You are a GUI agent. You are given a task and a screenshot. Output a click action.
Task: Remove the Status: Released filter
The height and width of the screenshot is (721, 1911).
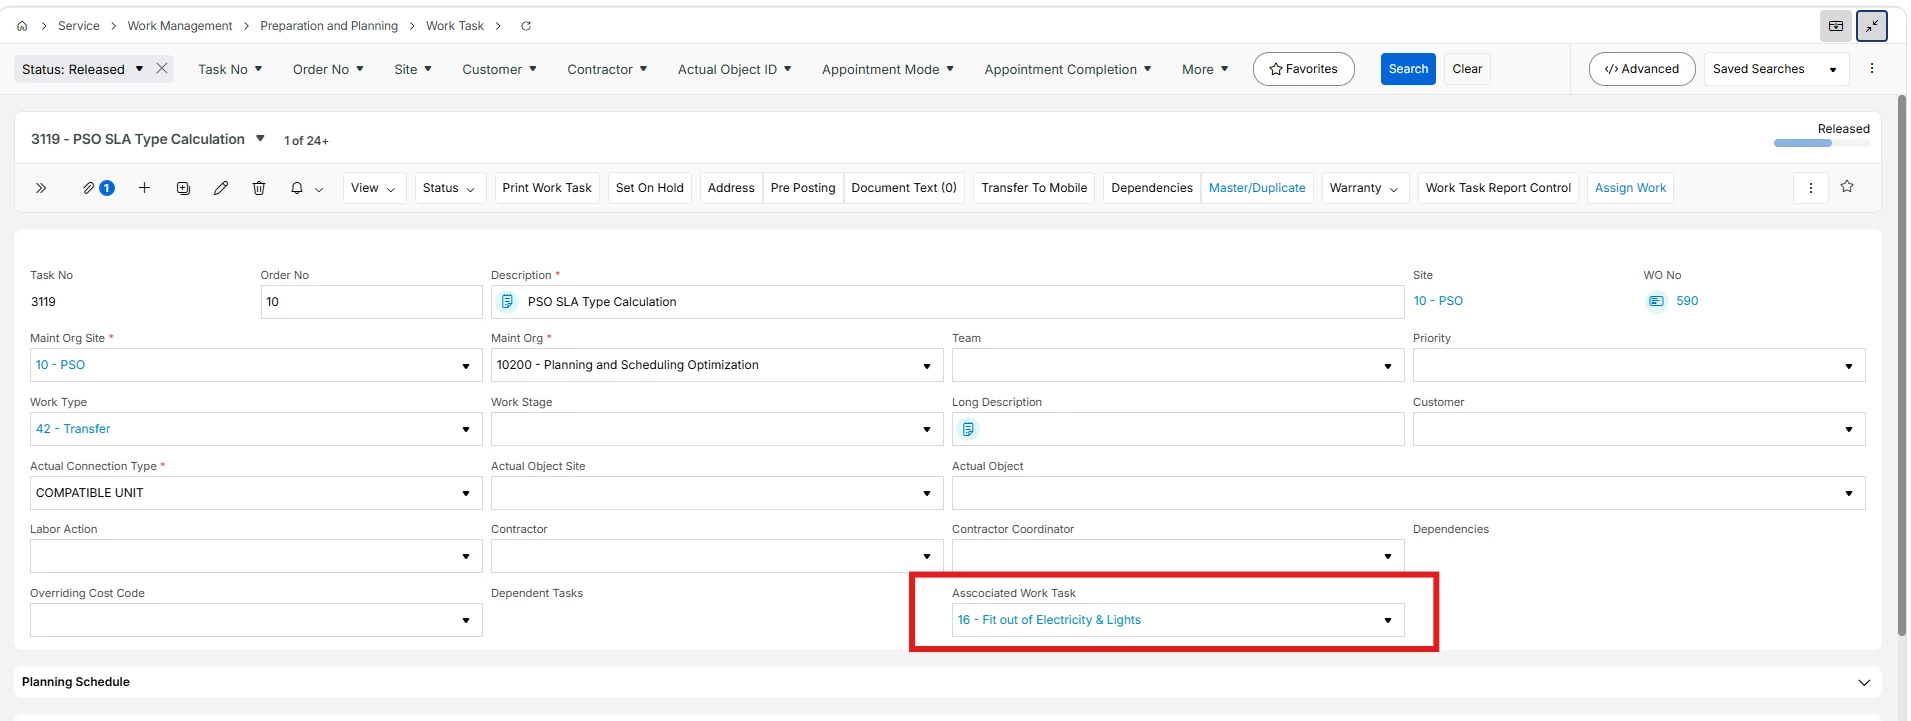pyautogui.click(x=162, y=69)
